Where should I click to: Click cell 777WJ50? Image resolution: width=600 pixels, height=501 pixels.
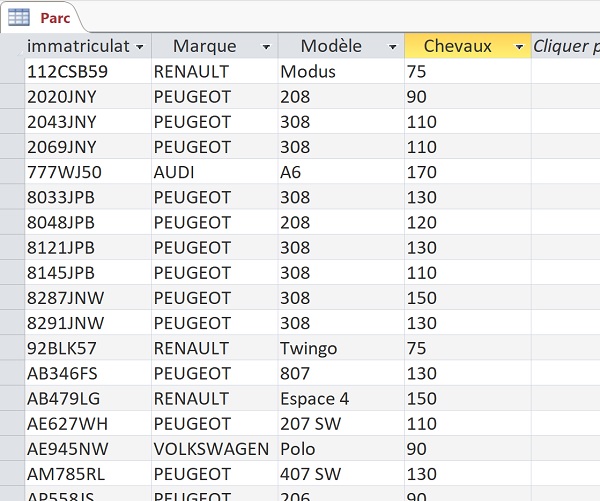88,172
